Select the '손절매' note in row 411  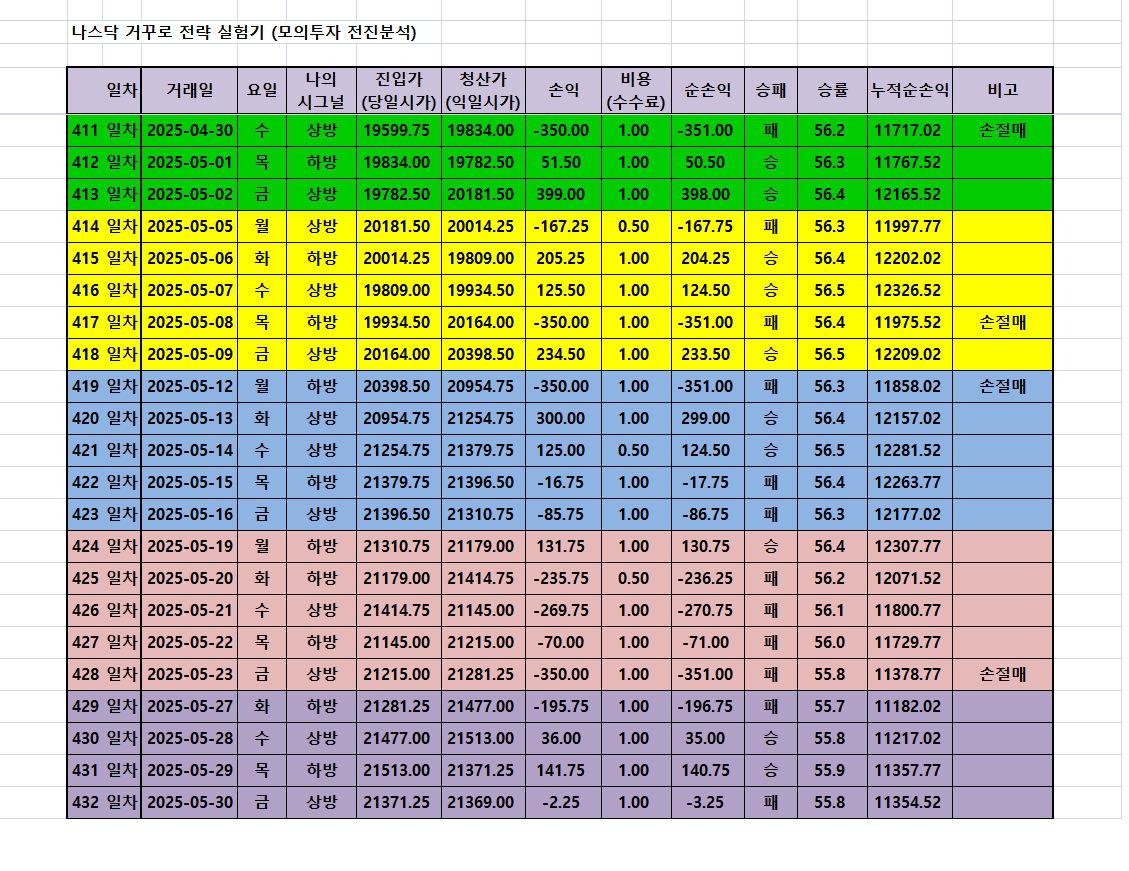(x=1002, y=130)
